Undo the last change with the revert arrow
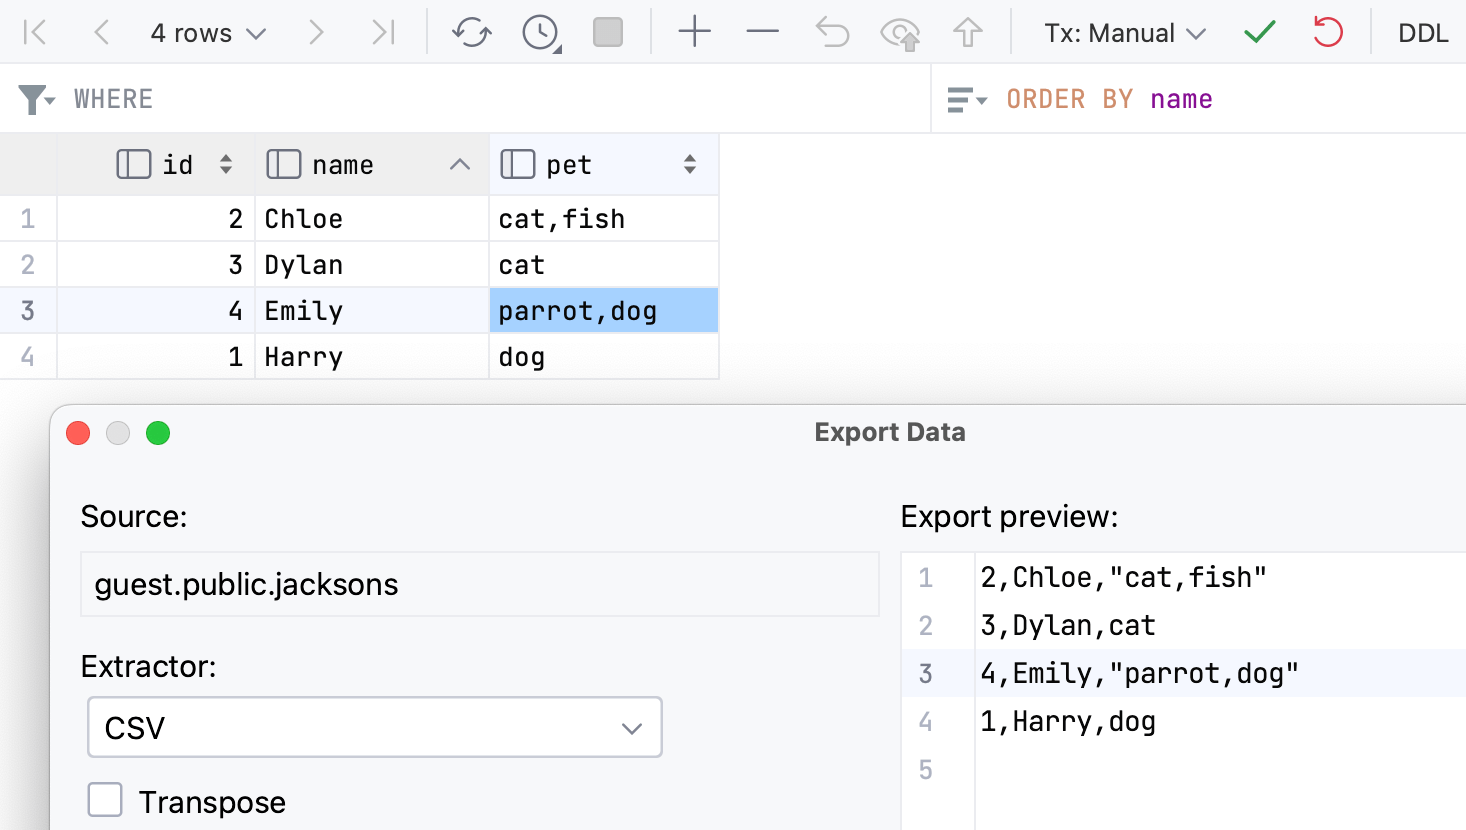Screen dimensions: 1466x830 pyautogui.click(x=831, y=32)
